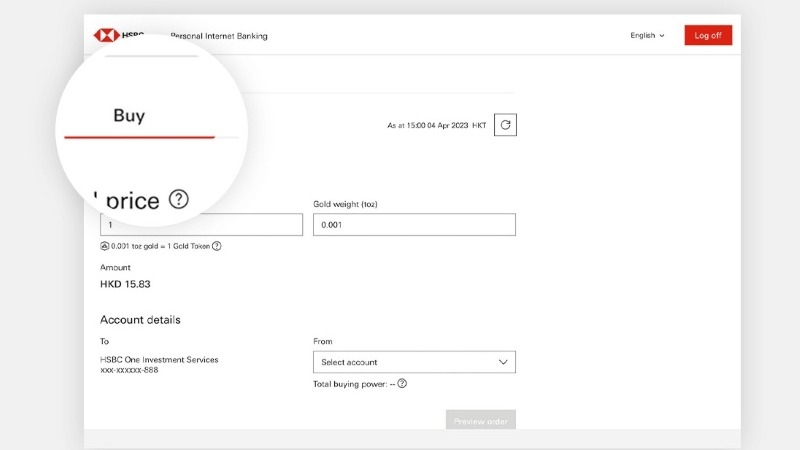This screenshot has height=450, width=800.
Task: Focus the Gold weight (toz) input field
Action: coord(414,224)
